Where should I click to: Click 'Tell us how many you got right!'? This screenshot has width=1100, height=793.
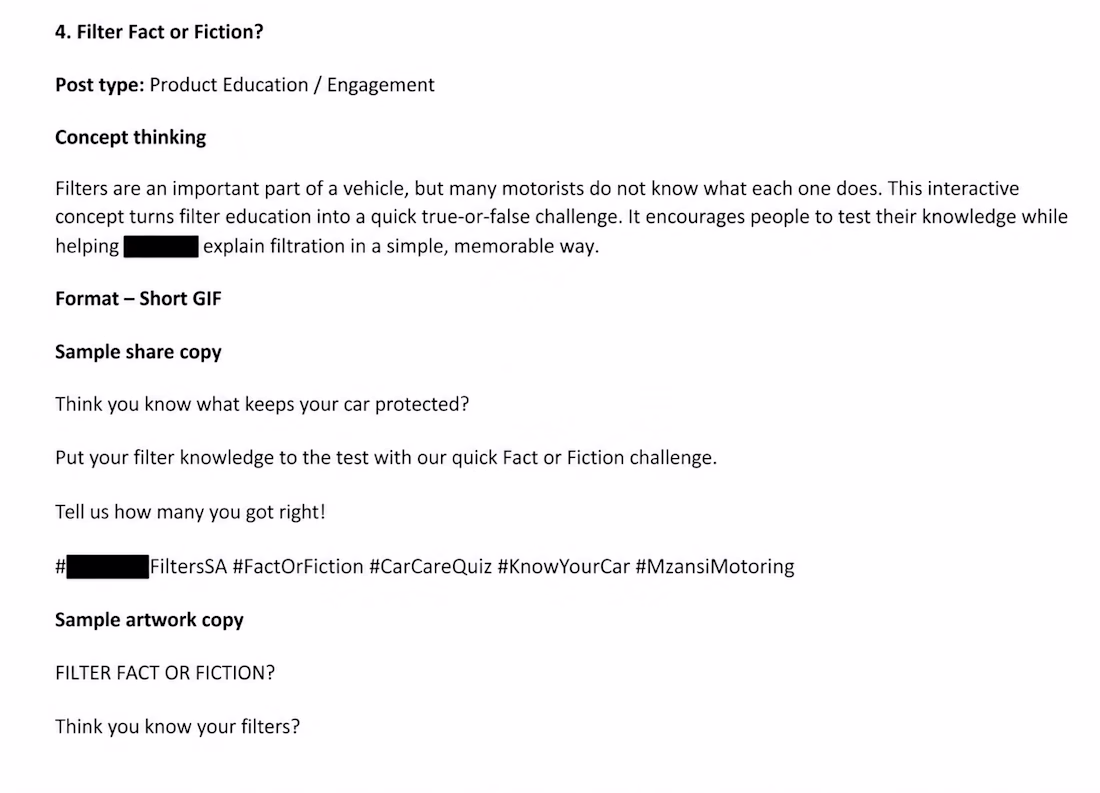tap(190, 512)
